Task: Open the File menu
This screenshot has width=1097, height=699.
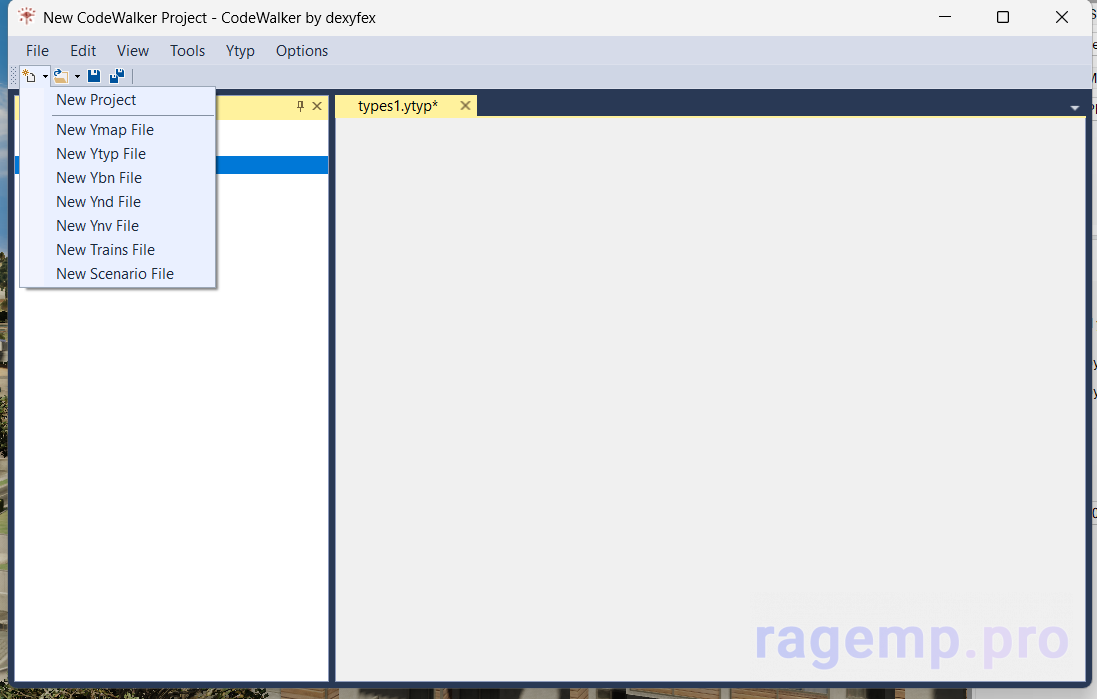Action: [x=37, y=51]
